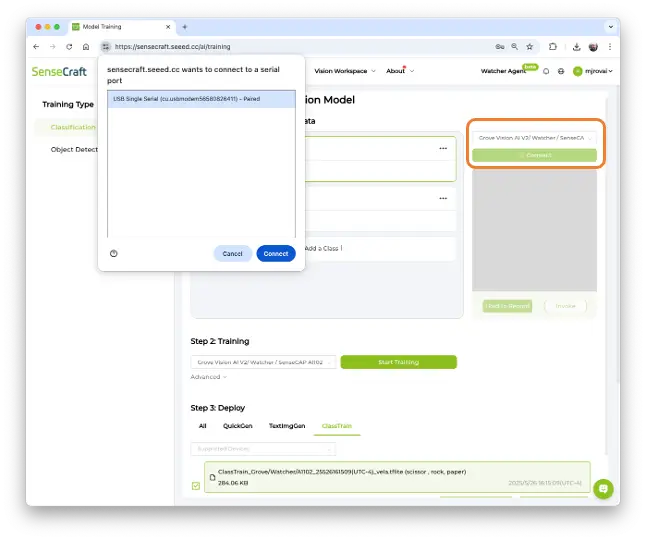Click Connect in serial port dialog
This screenshot has width=646, height=540.
click(276, 253)
